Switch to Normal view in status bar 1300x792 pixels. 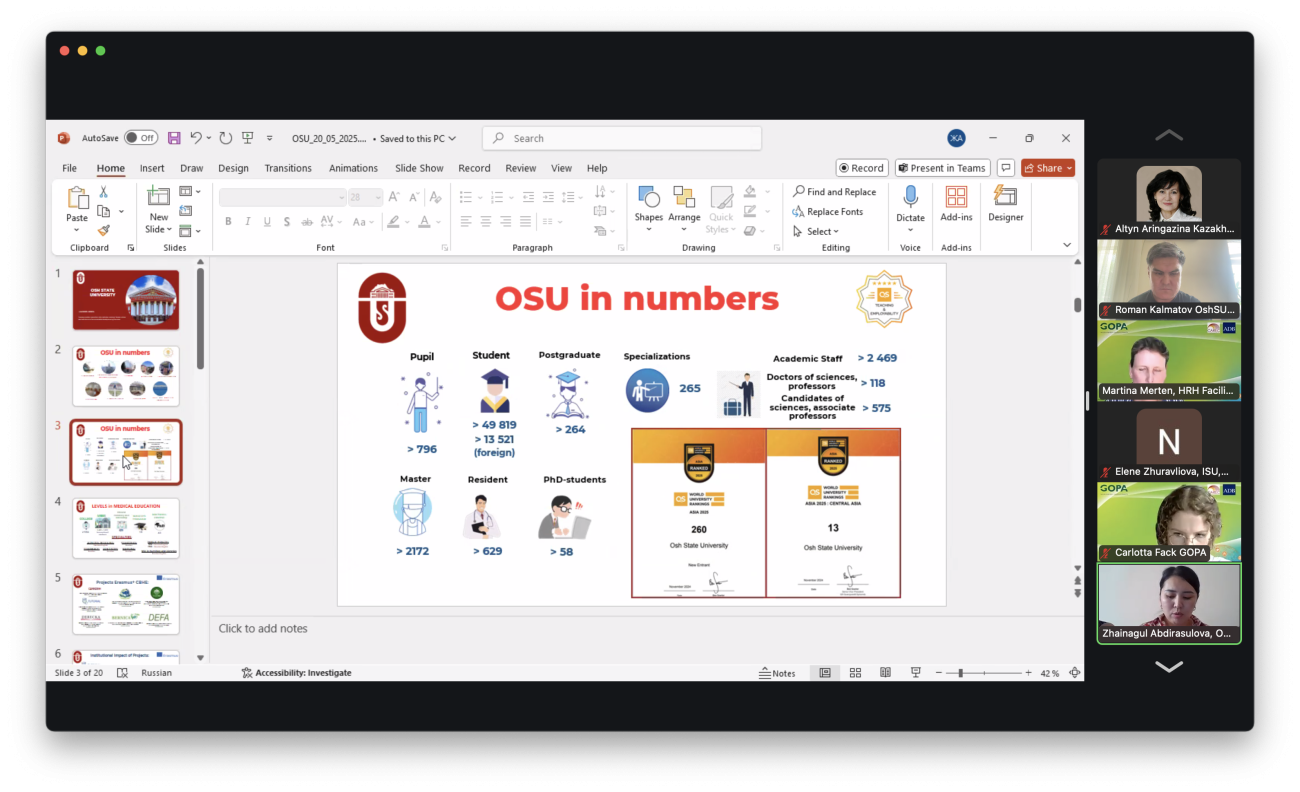coord(825,673)
